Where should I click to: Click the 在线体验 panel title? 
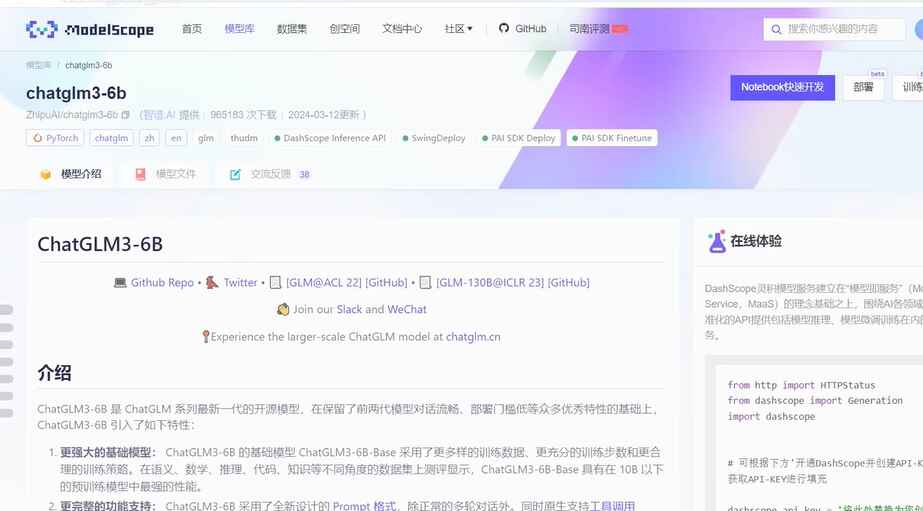pyautogui.click(x=756, y=241)
